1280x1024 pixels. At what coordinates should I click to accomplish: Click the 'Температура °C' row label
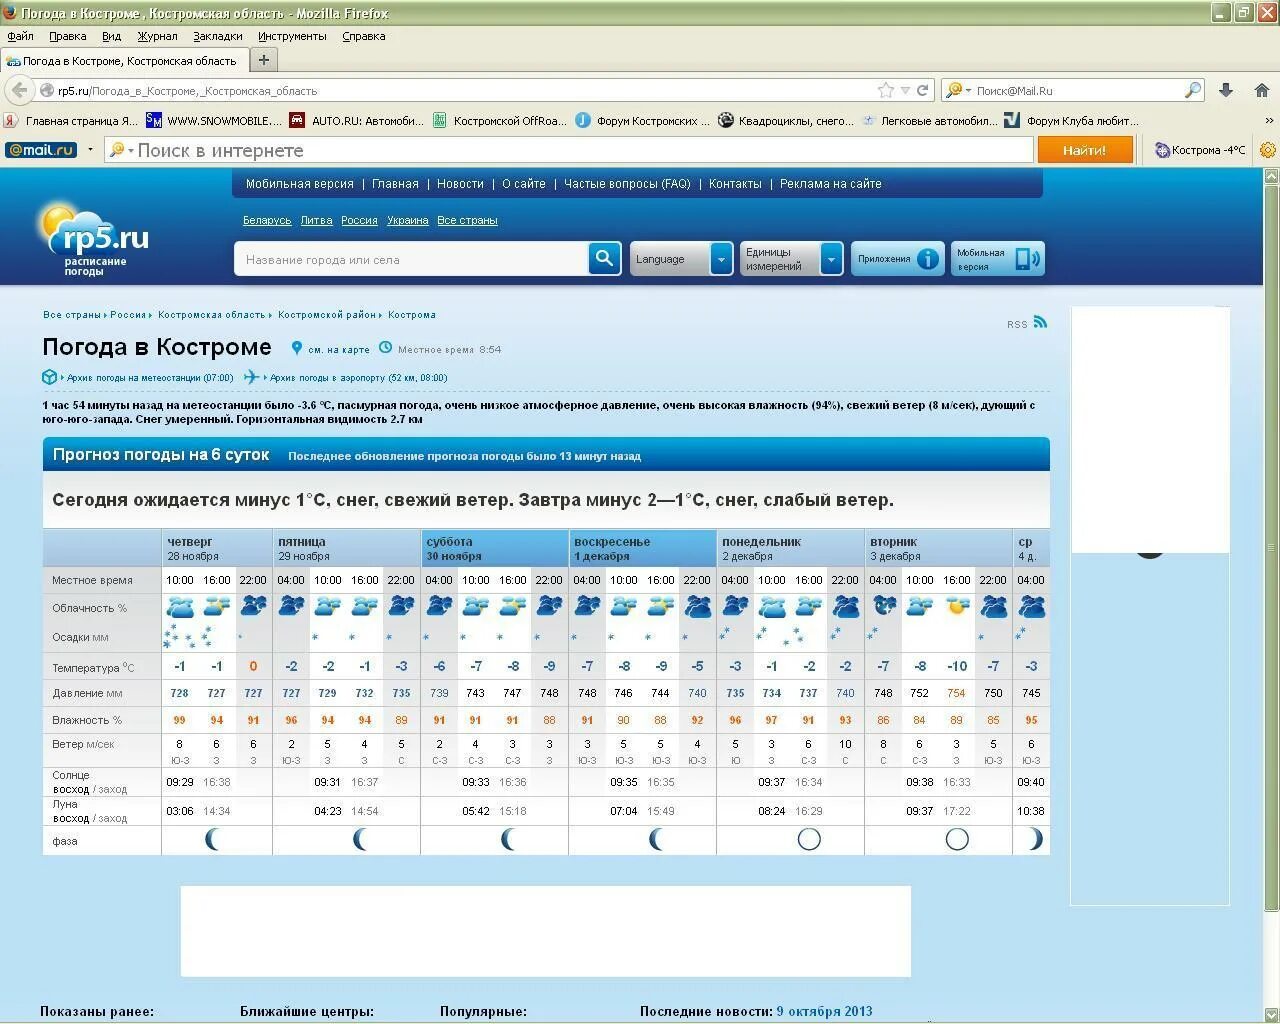pos(93,668)
